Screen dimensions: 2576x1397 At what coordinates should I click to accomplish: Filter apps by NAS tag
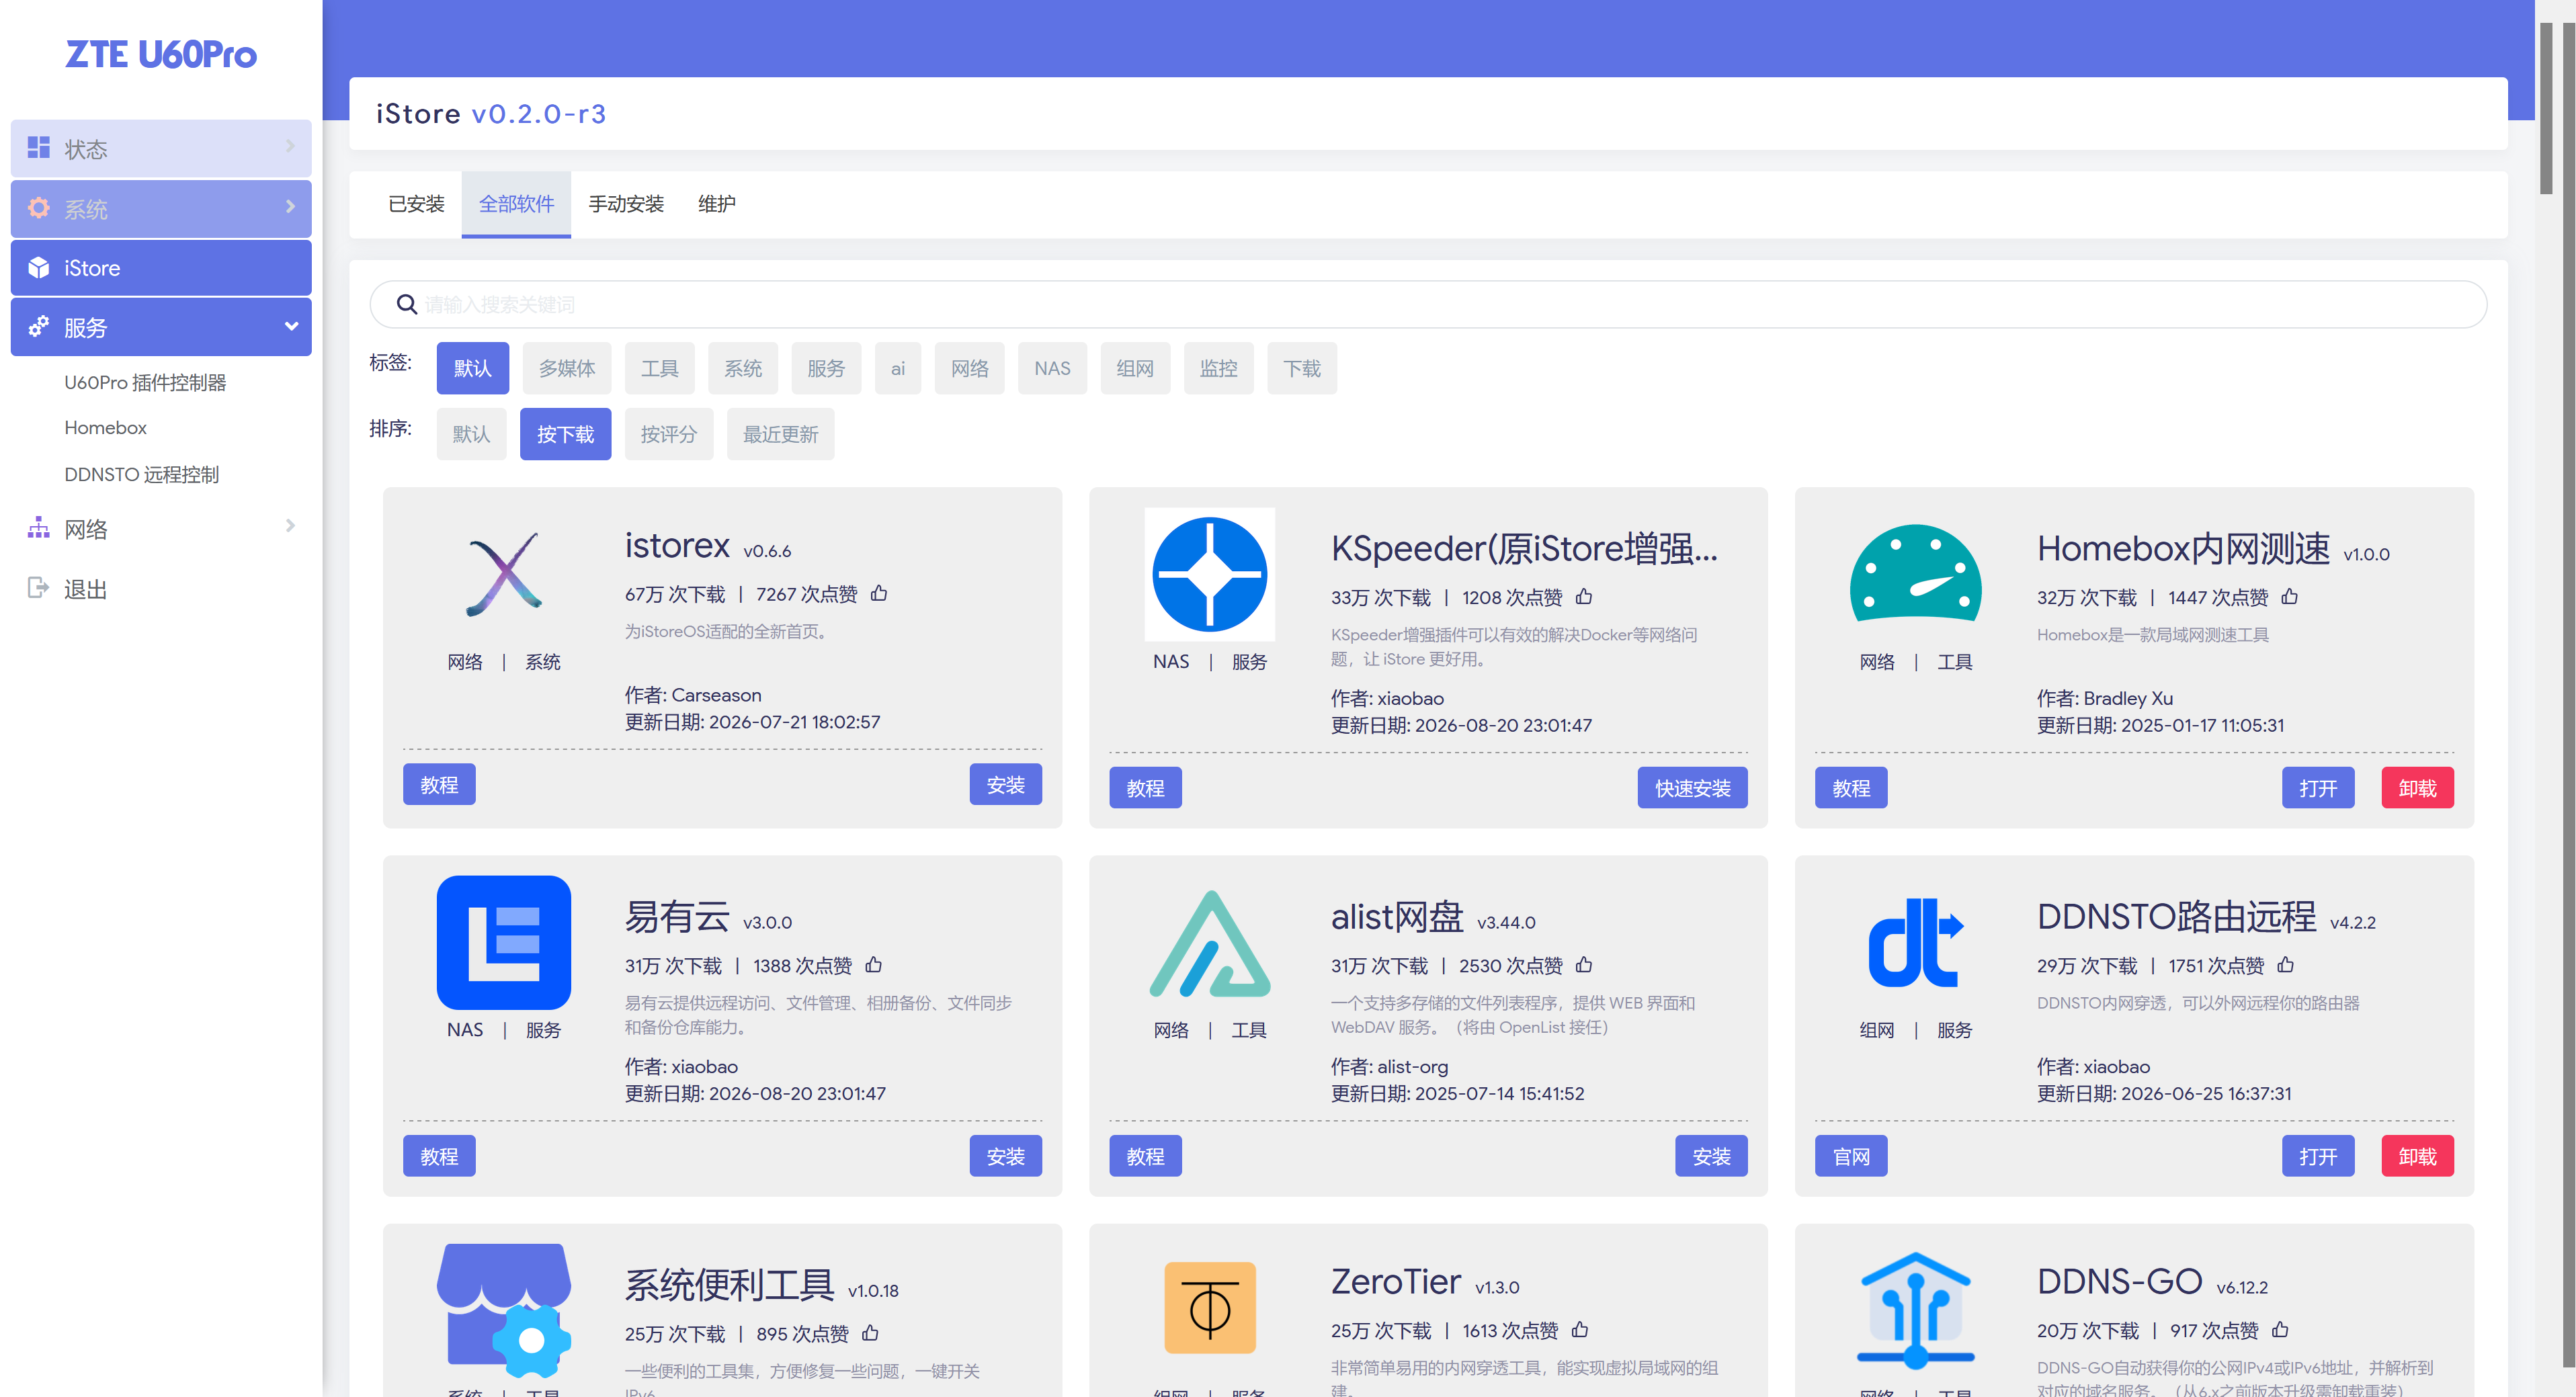coord(1052,368)
